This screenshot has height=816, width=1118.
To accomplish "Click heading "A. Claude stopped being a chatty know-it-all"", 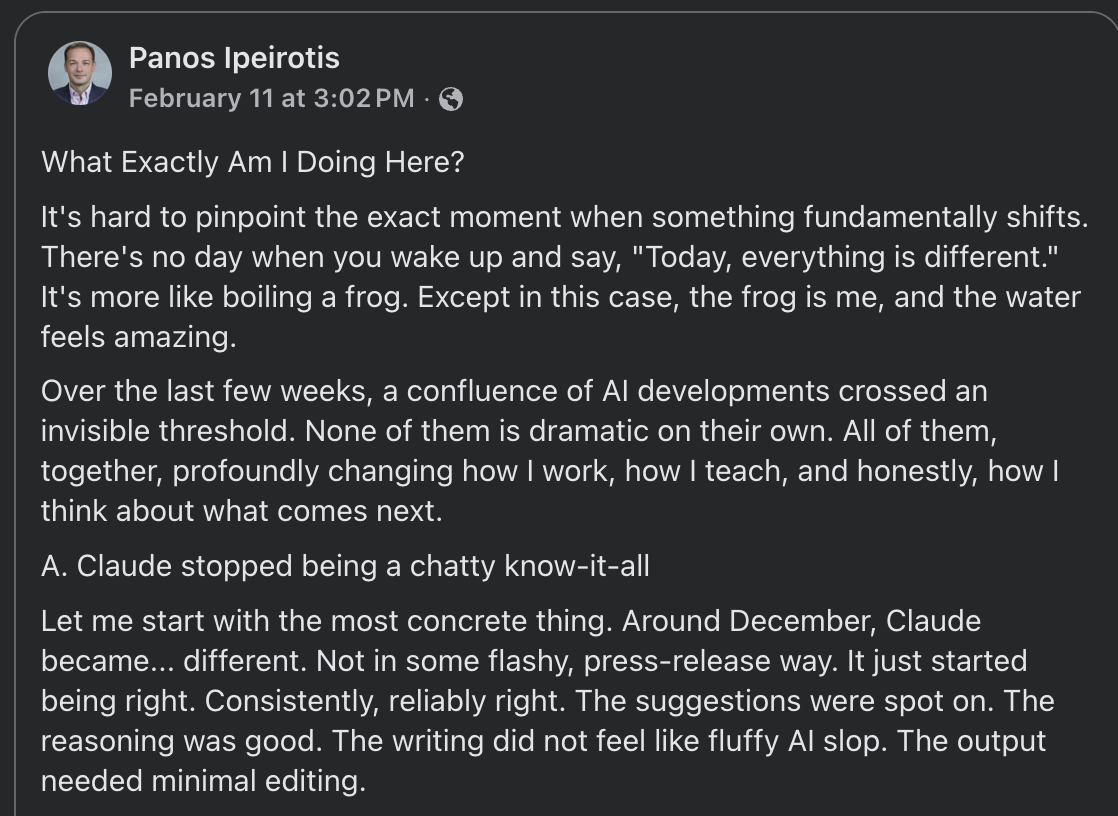I will tap(345, 566).
